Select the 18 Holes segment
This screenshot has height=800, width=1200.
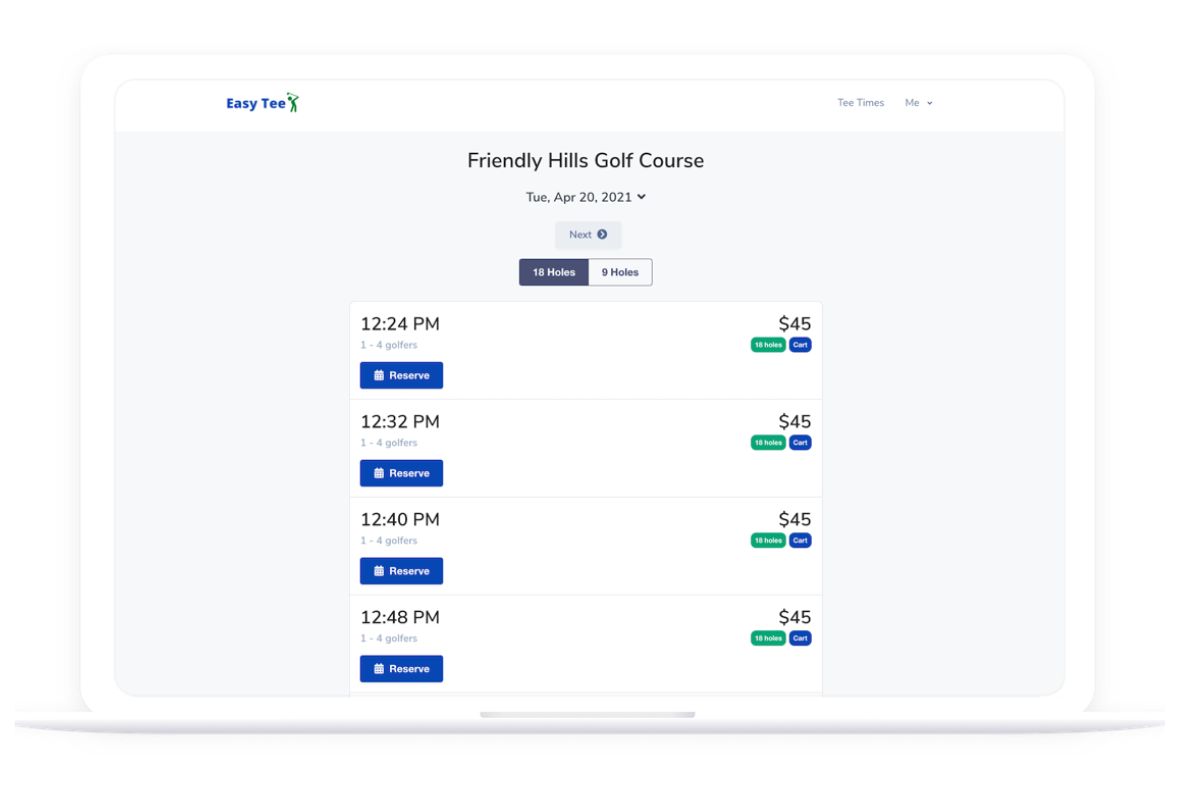tap(552, 271)
